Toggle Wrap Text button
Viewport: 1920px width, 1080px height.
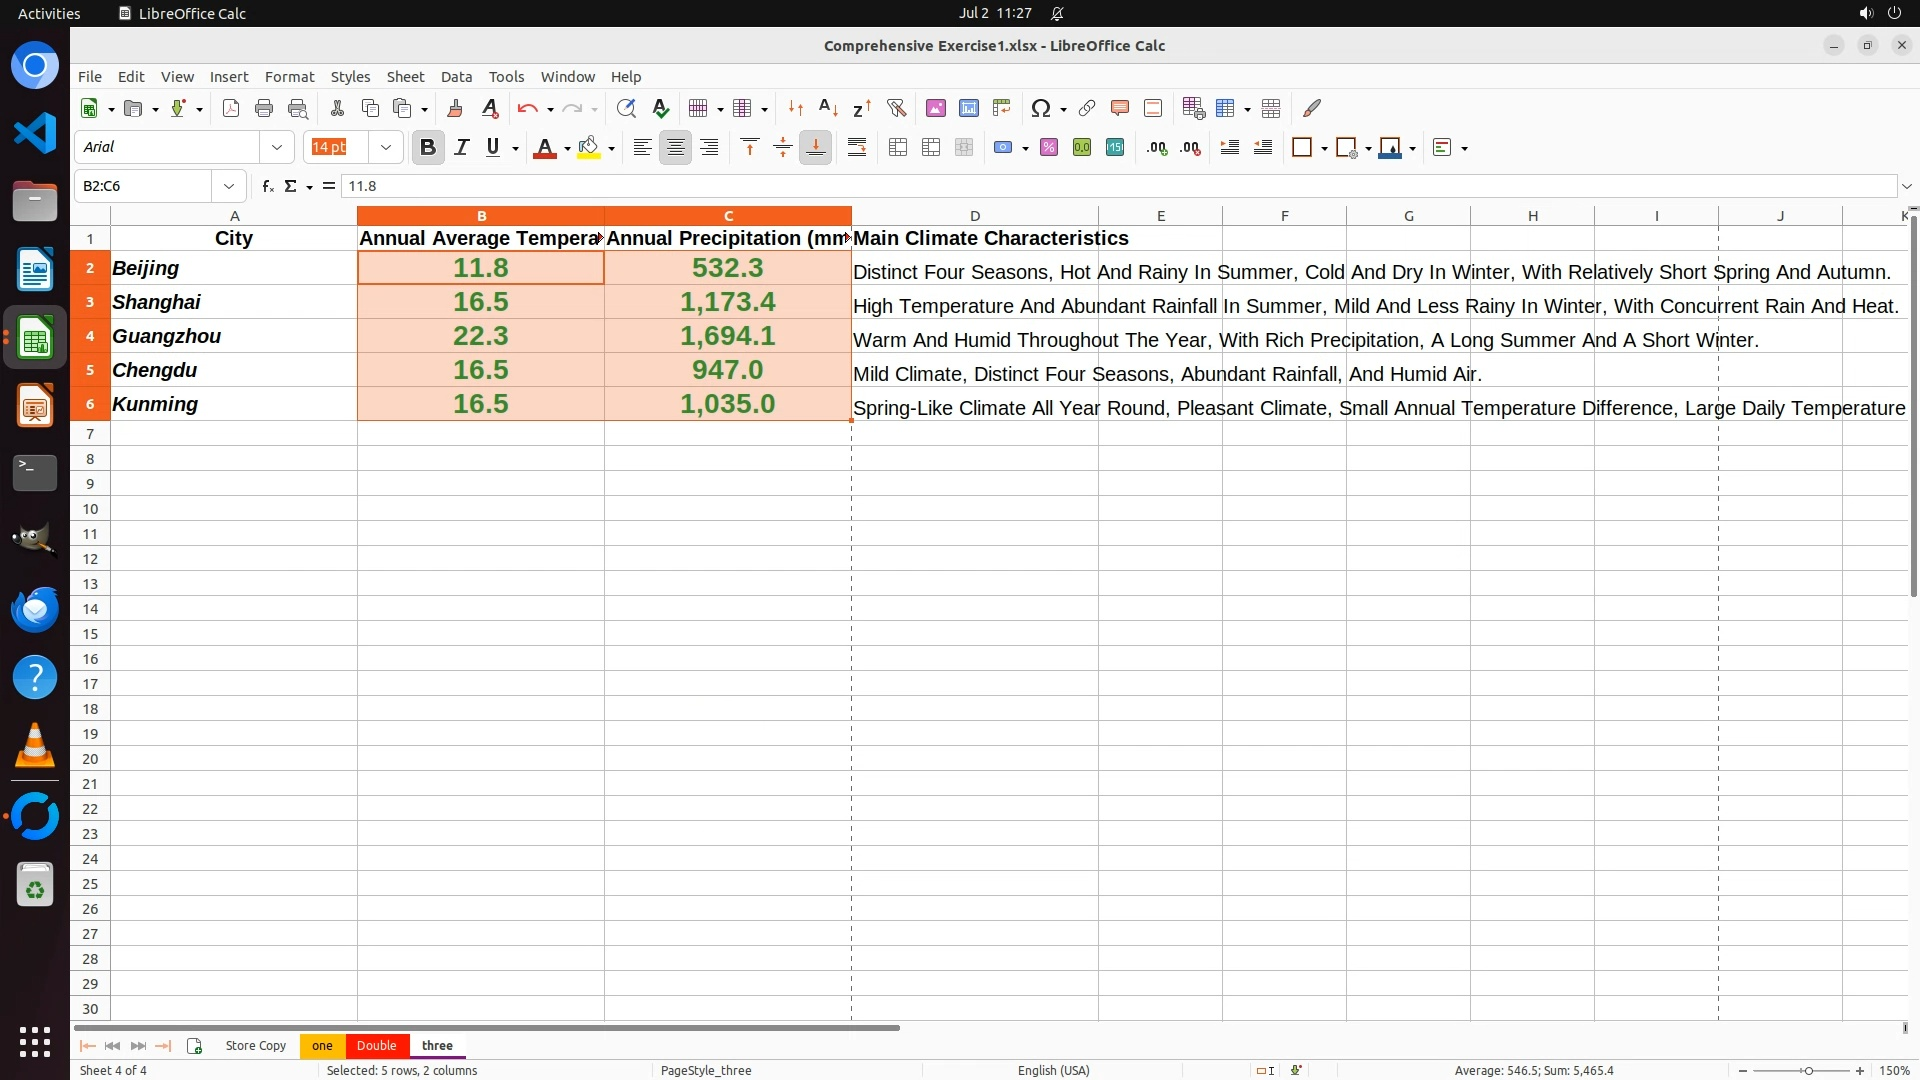point(857,148)
